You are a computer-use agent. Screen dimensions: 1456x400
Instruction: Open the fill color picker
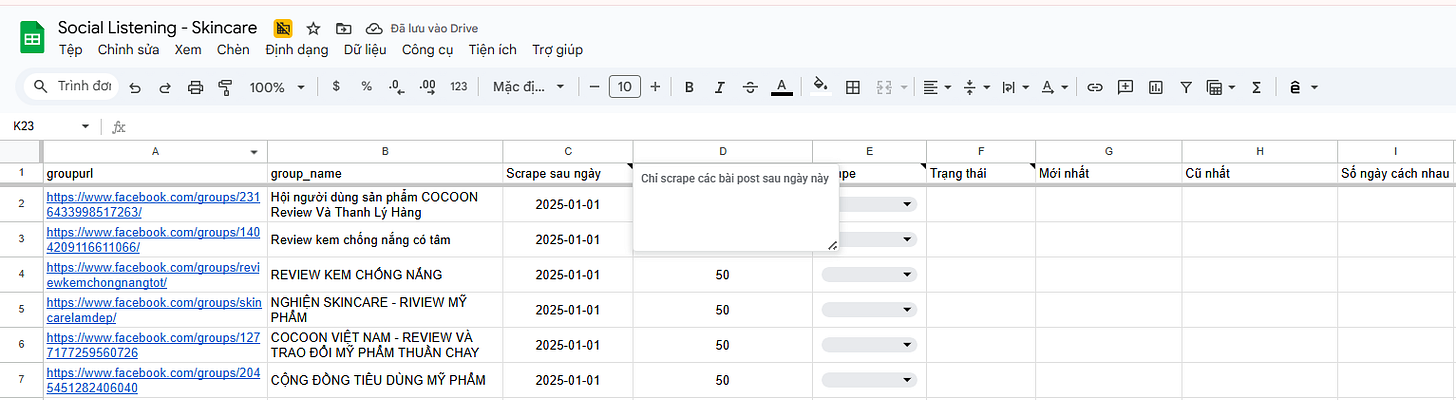[x=821, y=87]
